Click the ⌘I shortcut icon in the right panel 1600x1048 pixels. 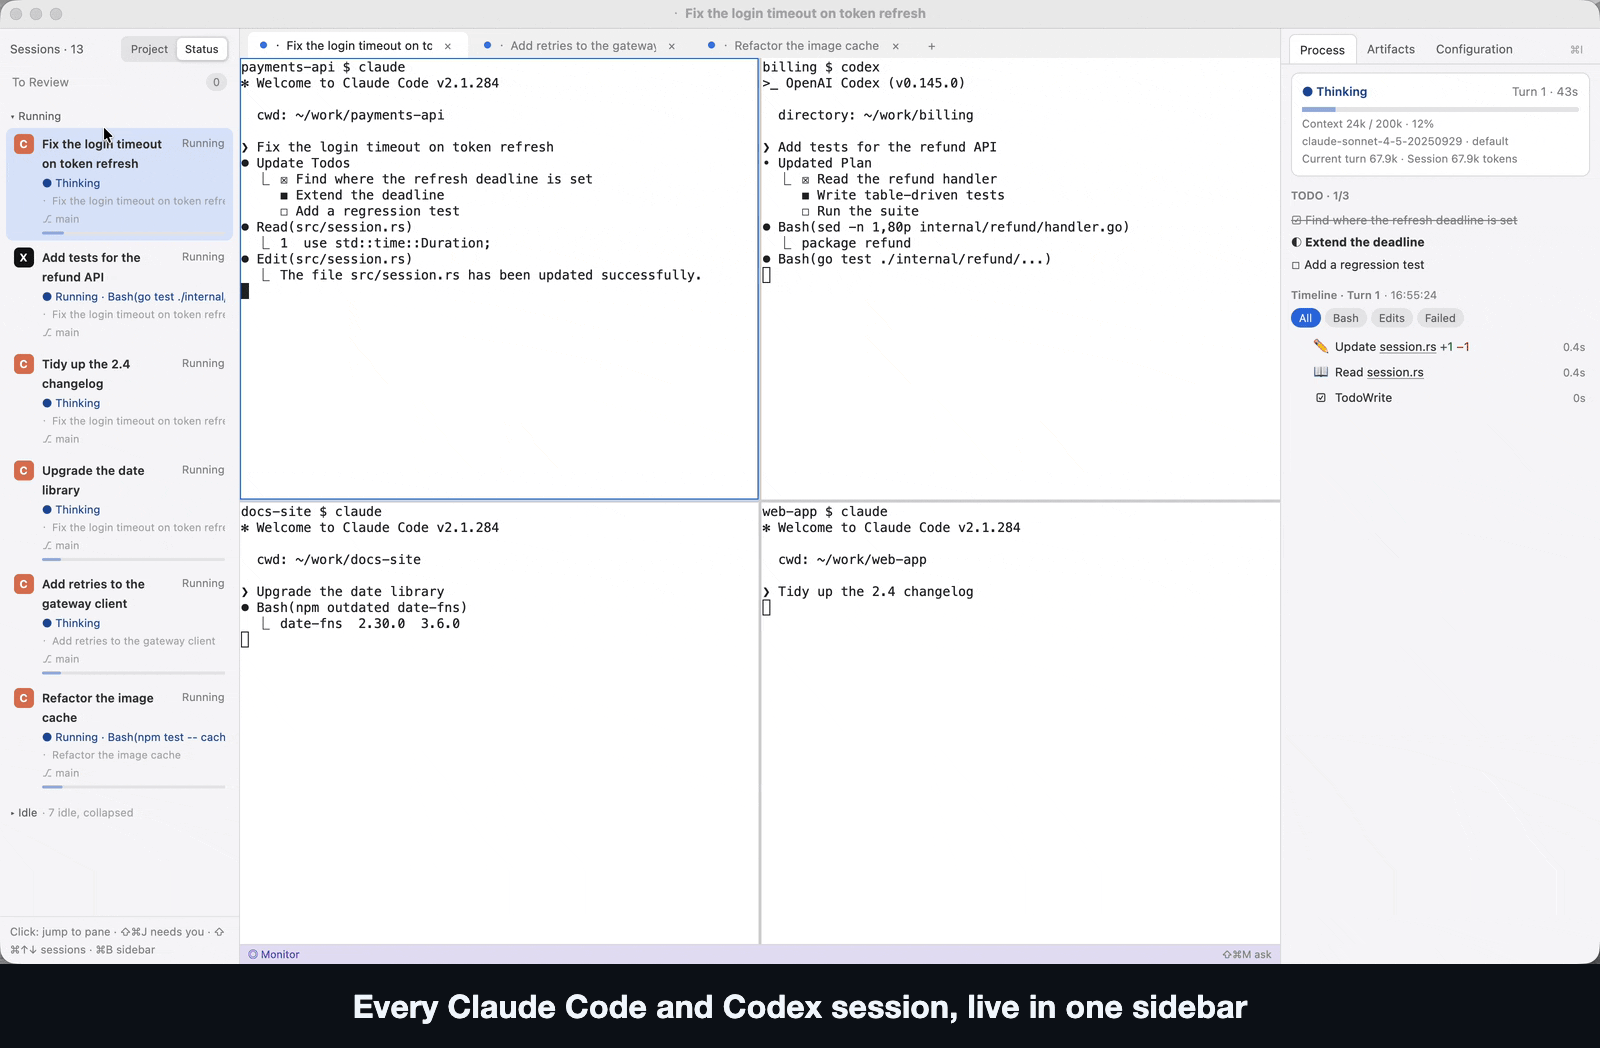[x=1577, y=49]
